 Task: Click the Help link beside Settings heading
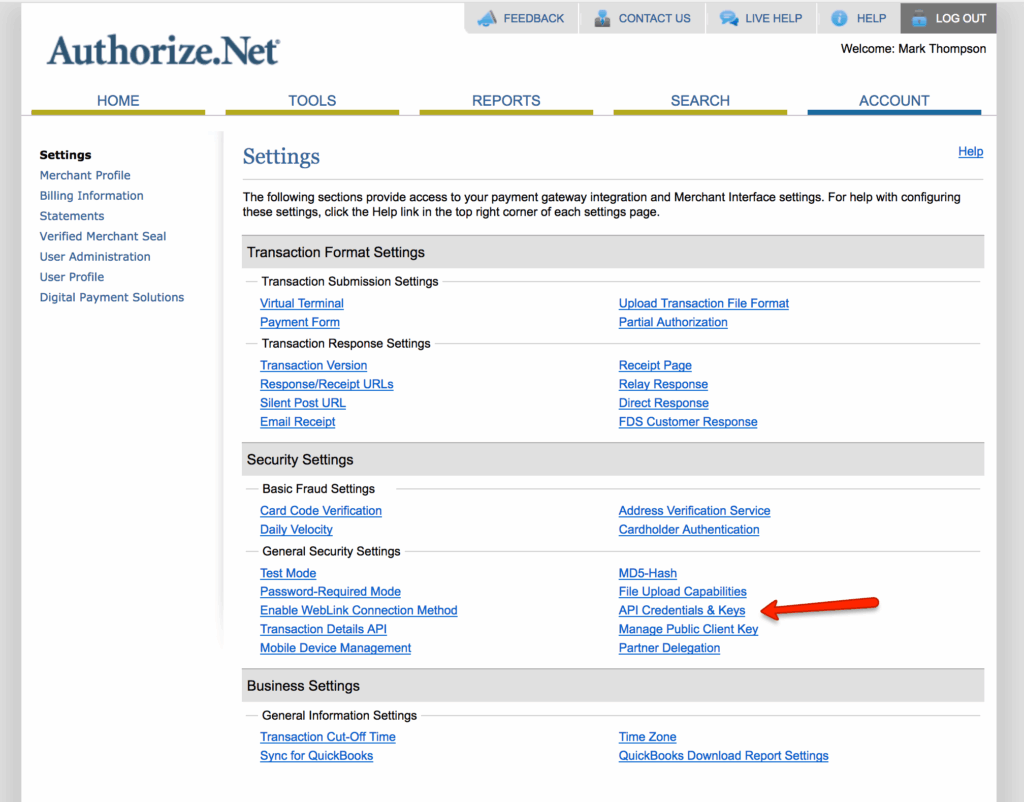[x=970, y=151]
